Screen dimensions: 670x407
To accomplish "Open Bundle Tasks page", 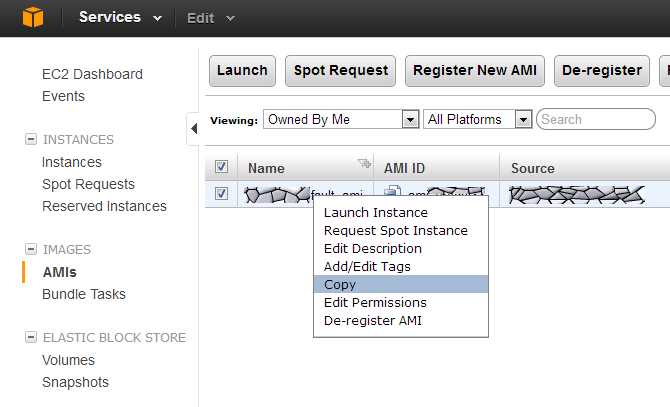I will [x=84, y=294].
